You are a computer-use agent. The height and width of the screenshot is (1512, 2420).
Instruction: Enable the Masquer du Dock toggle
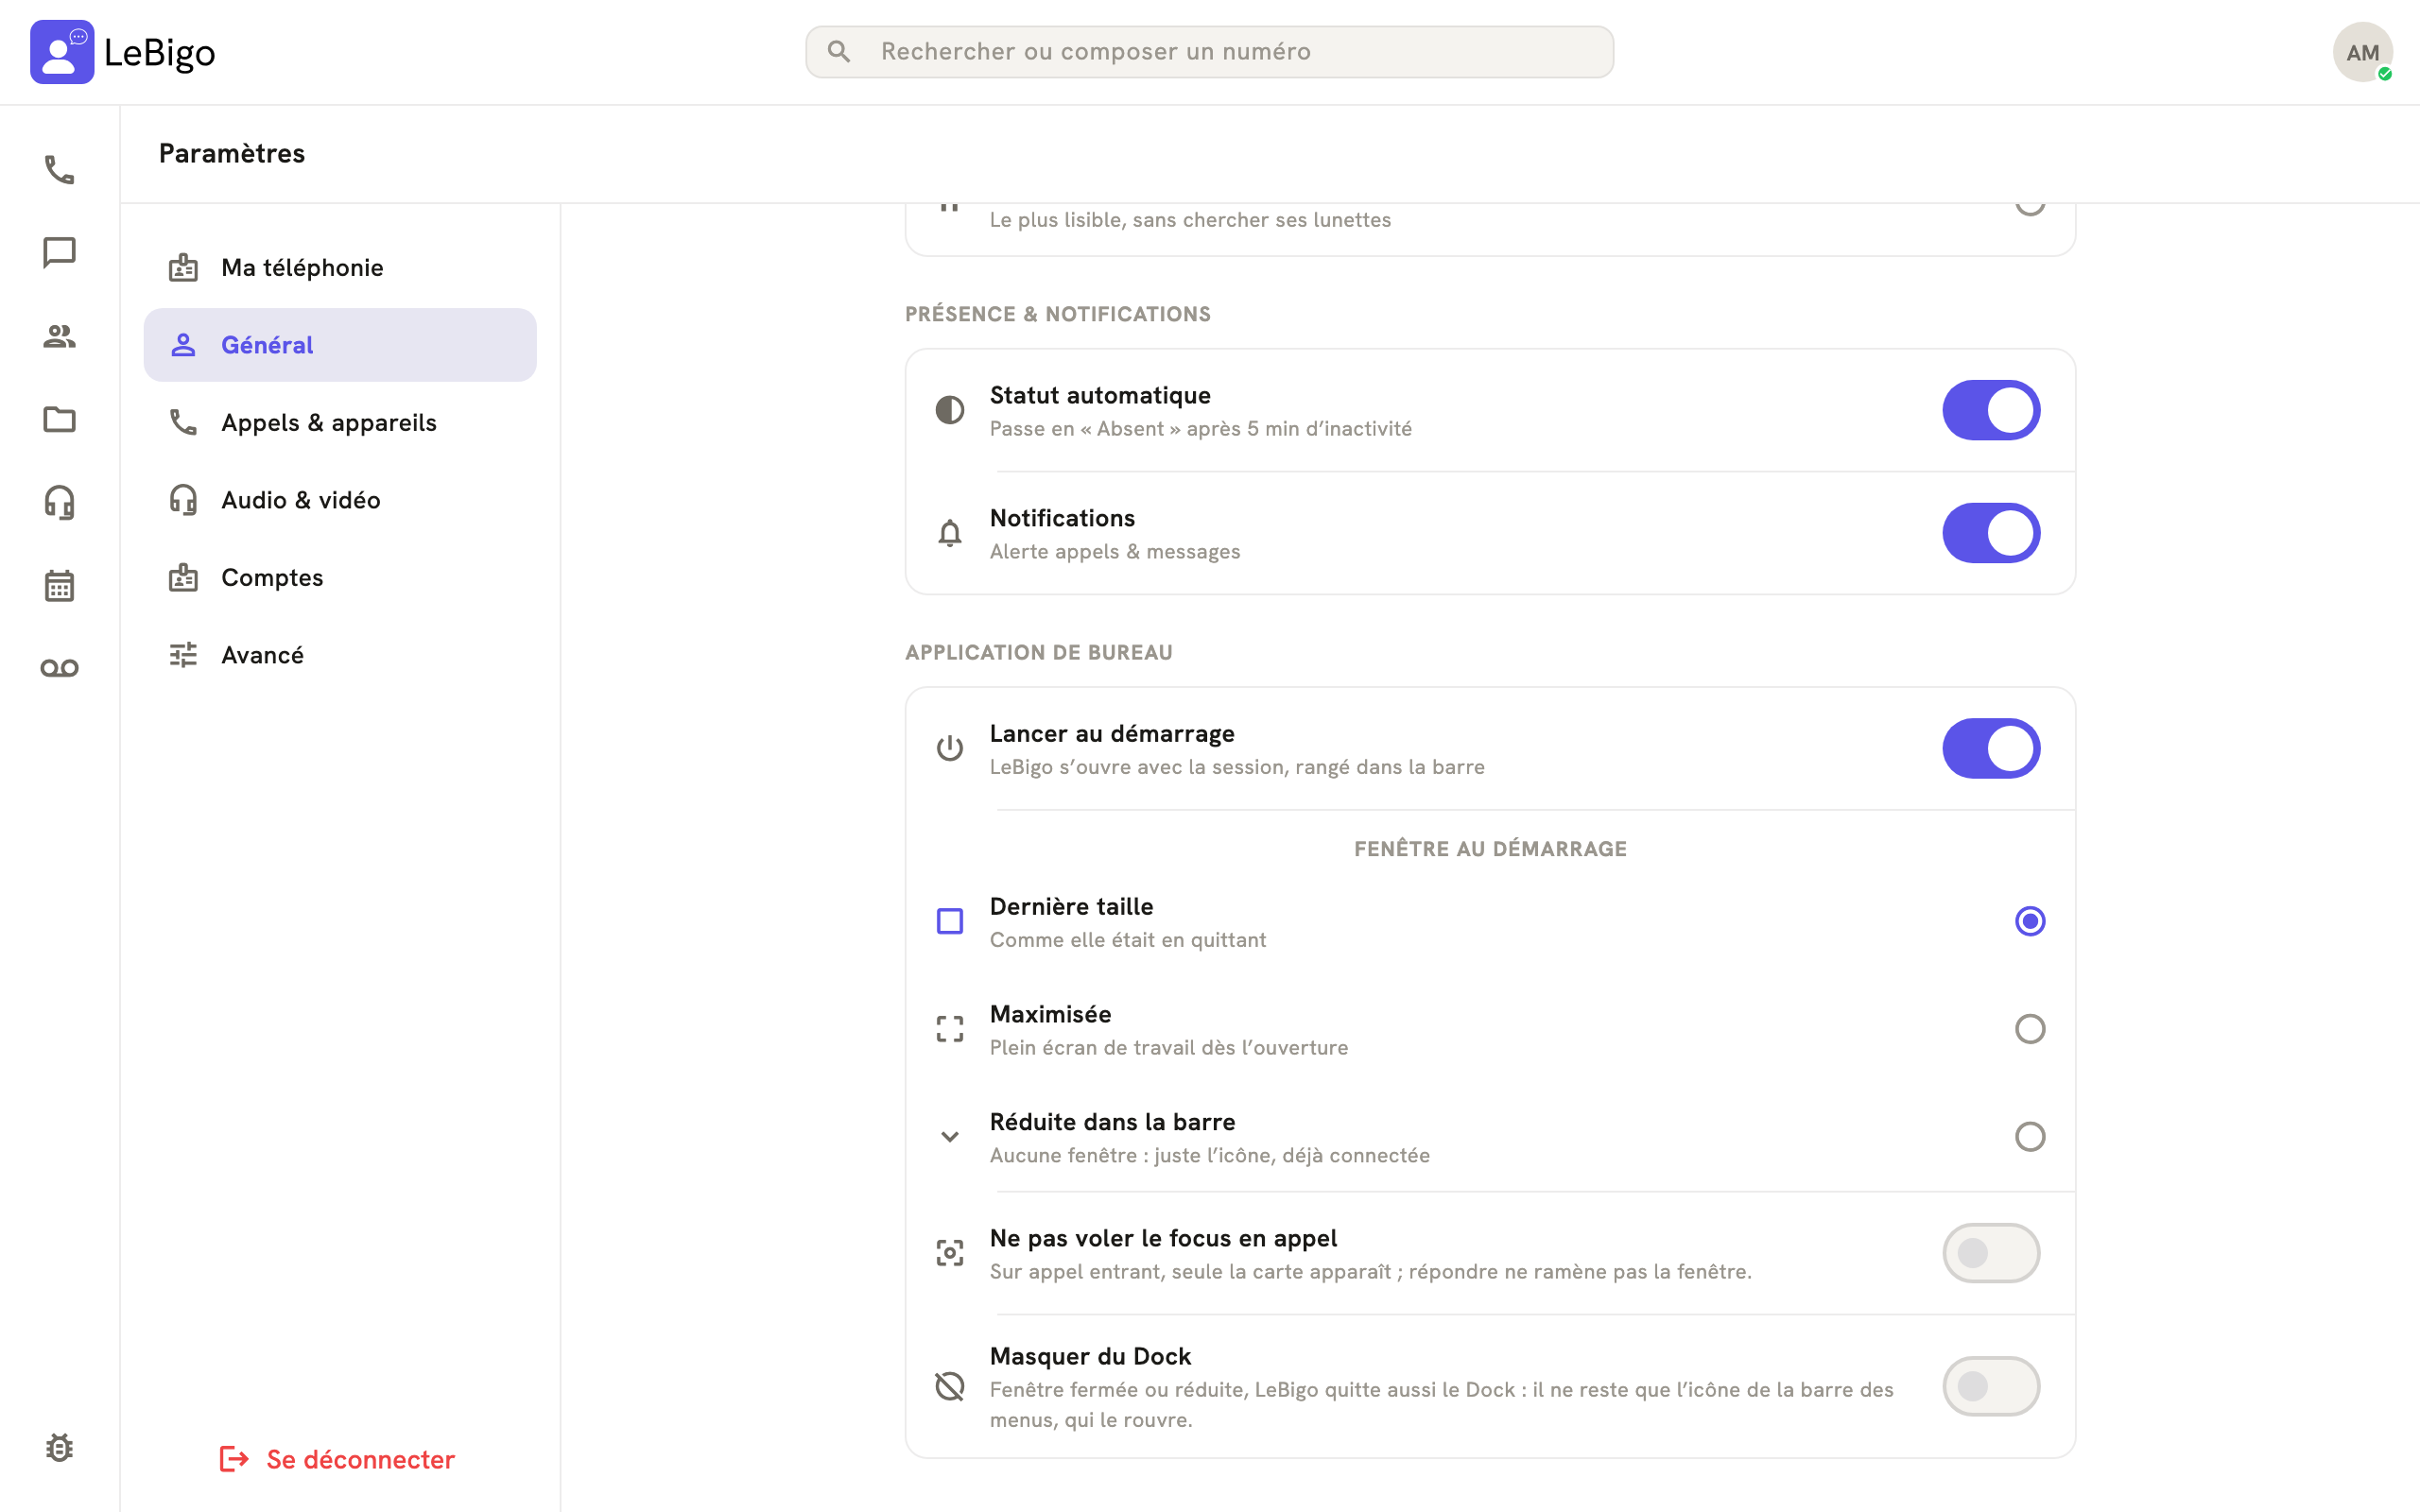click(x=1991, y=1386)
